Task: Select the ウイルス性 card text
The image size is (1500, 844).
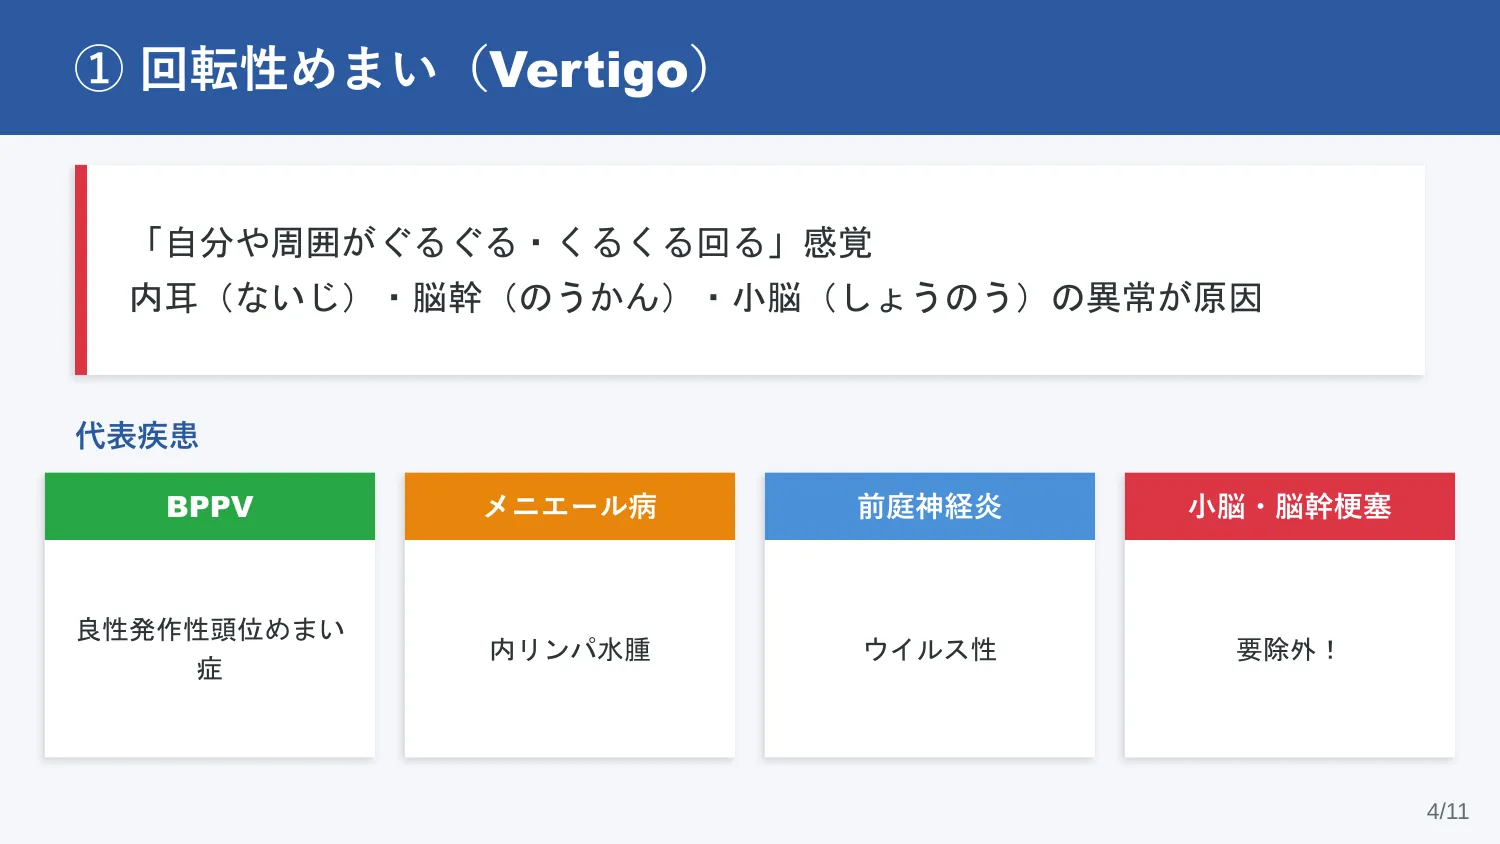Action: pos(930,649)
